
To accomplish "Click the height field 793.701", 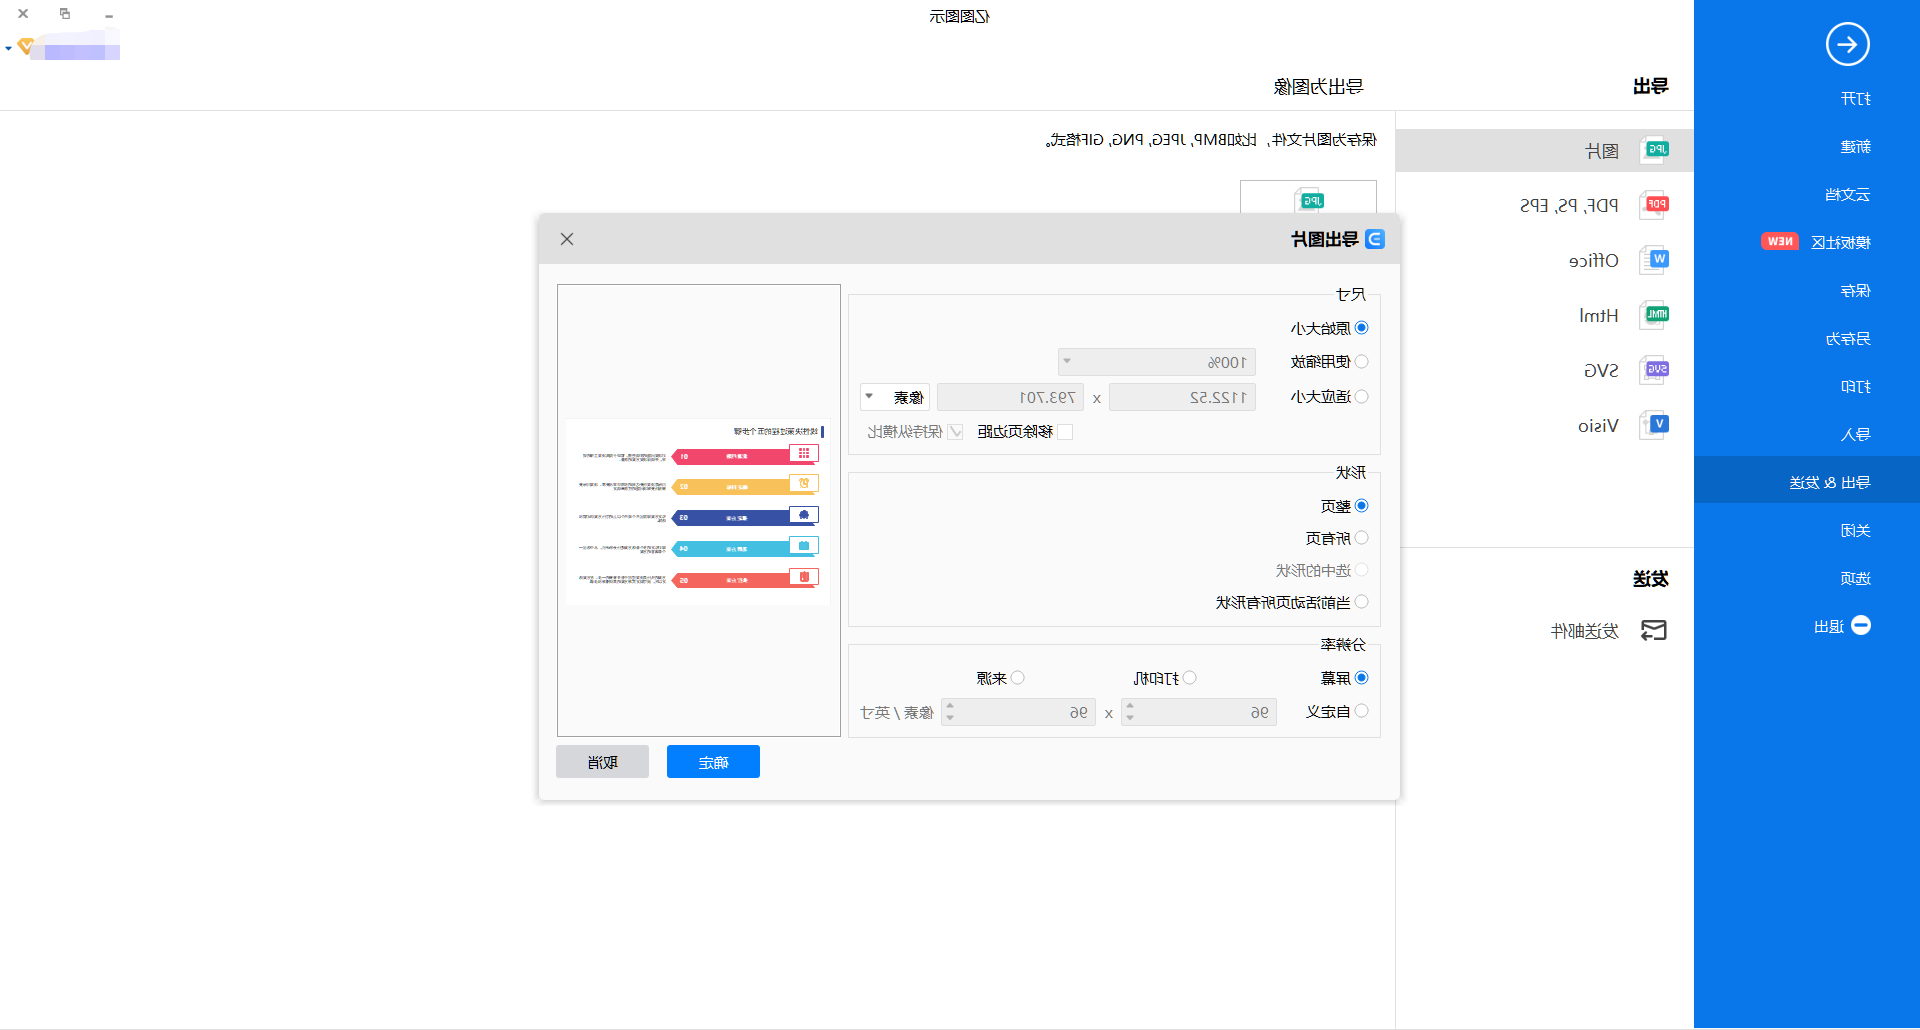I will coord(1010,397).
